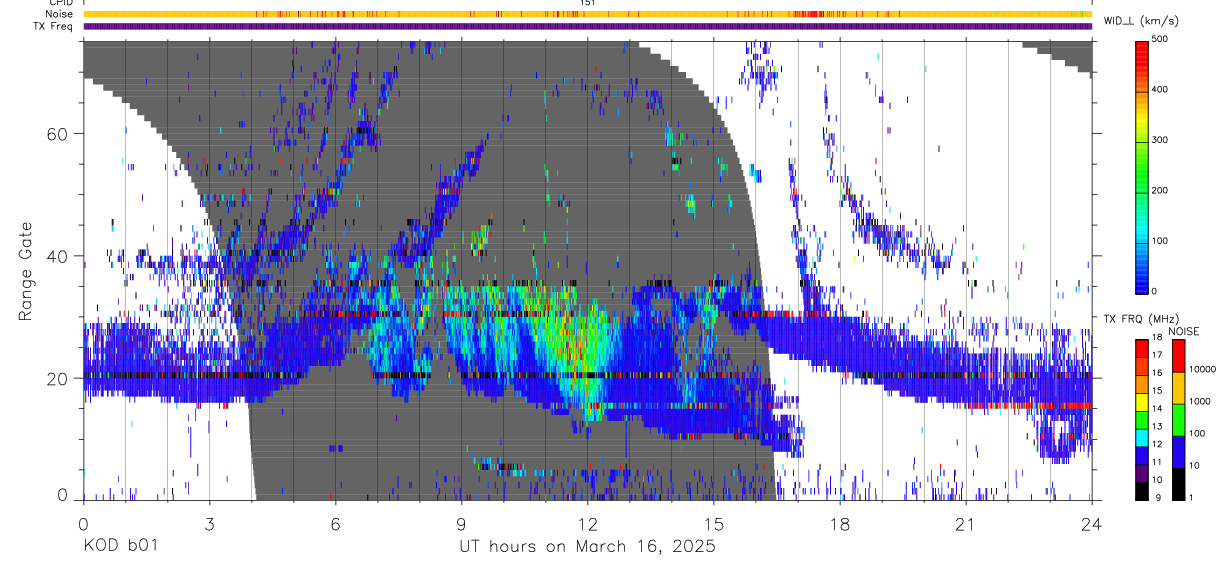Click the cyan swatch in the TX FRQ legend

pos(1142,436)
